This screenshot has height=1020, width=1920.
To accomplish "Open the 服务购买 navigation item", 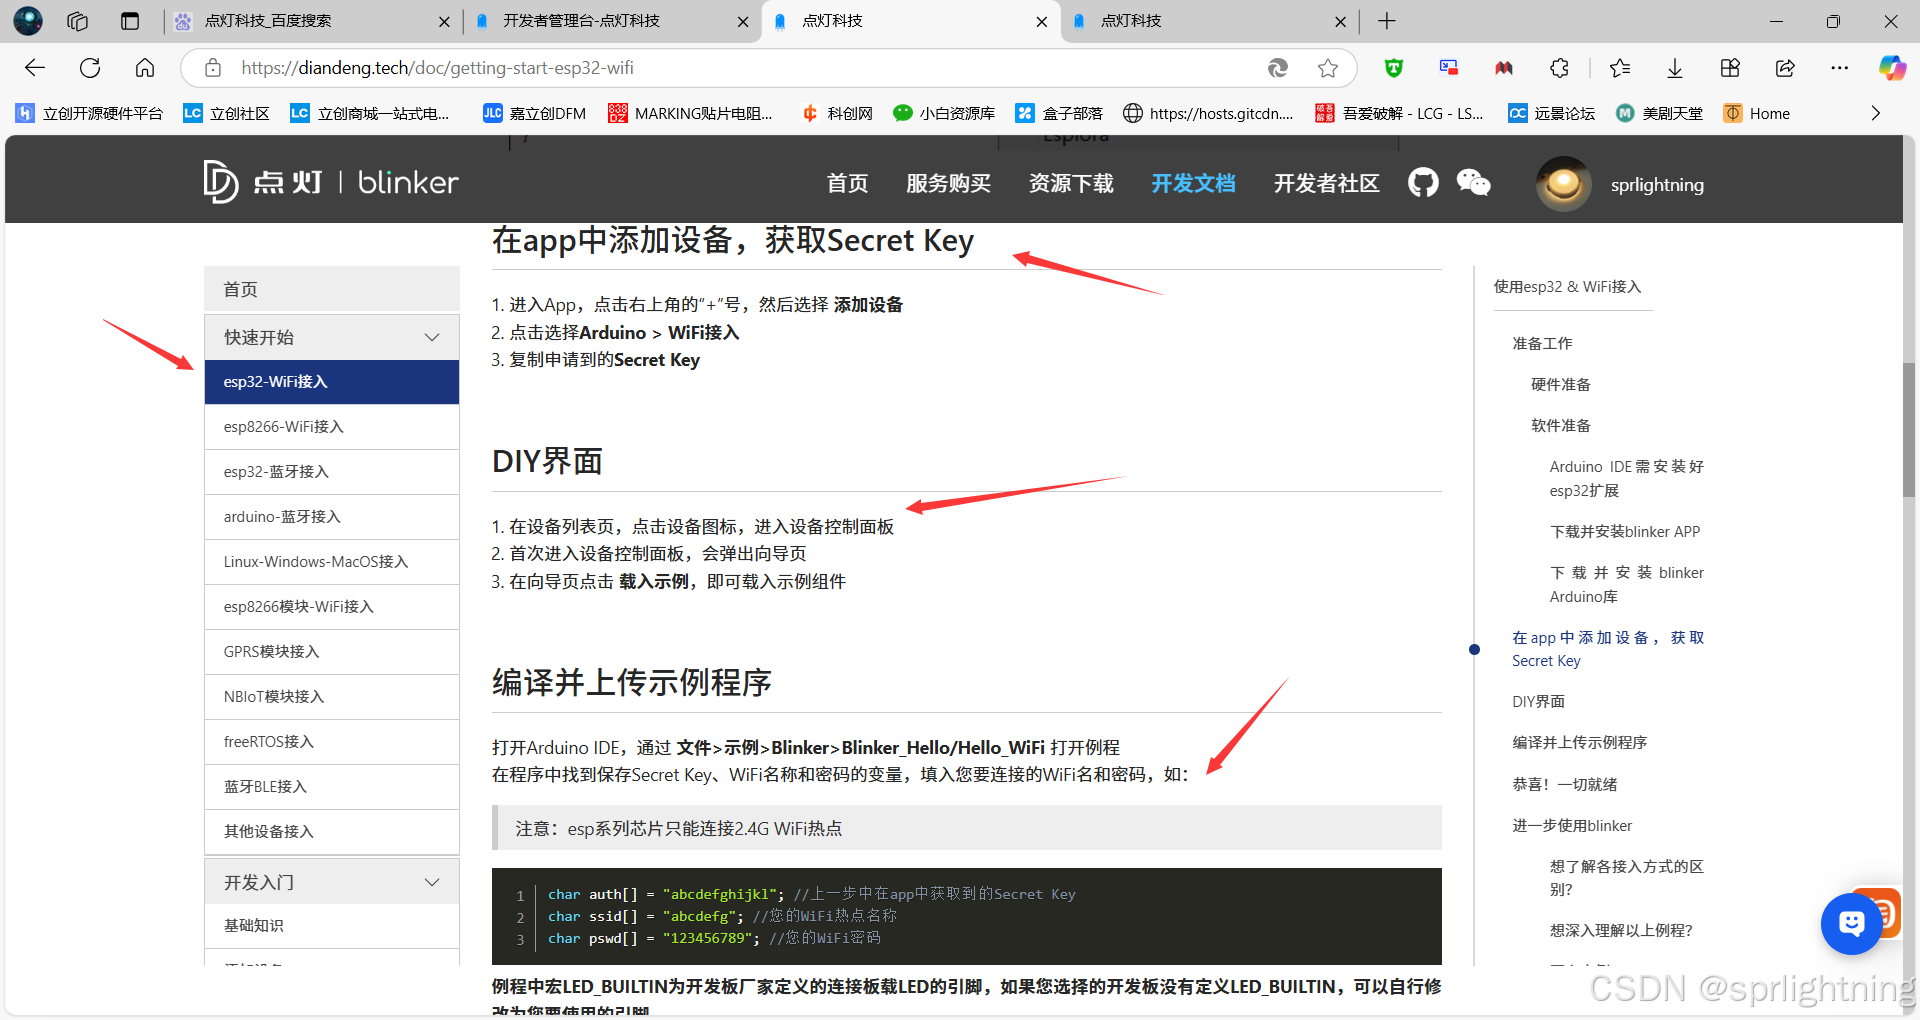I will coord(948,183).
